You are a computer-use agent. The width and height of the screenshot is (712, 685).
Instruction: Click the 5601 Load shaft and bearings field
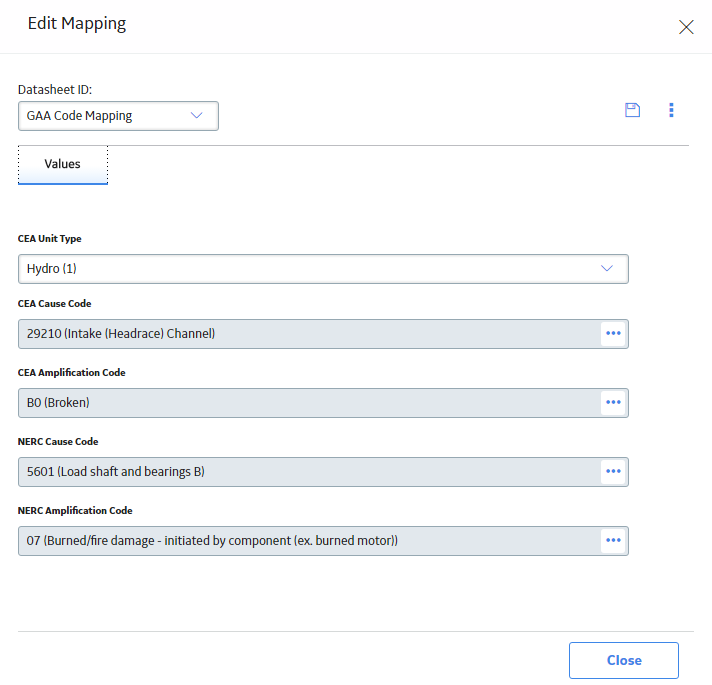click(309, 472)
